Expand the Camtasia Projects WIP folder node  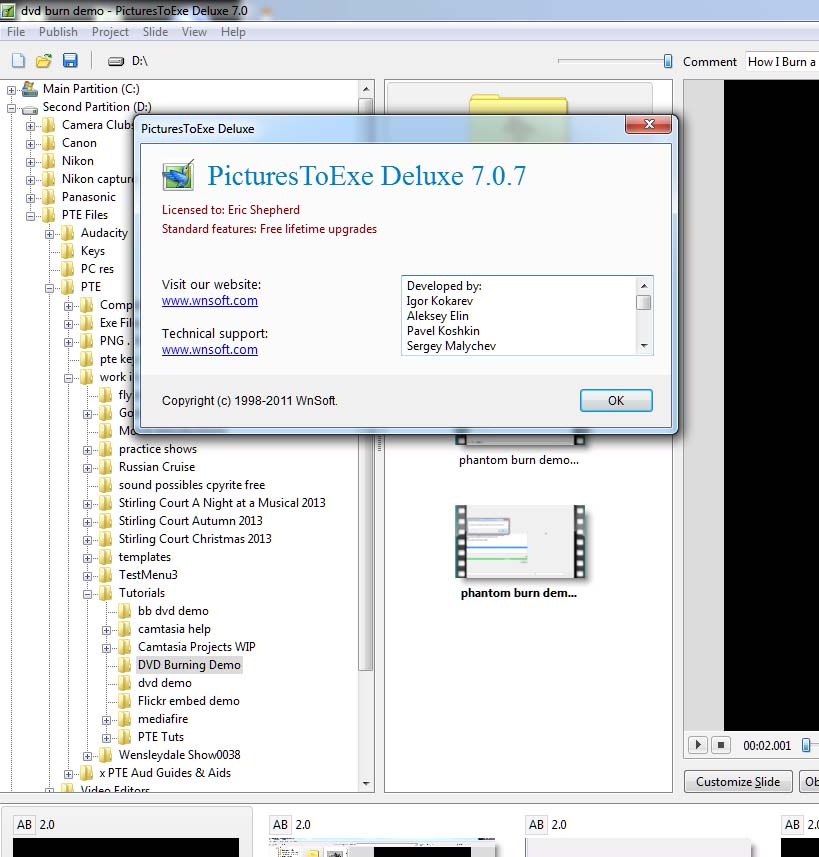[x=107, y=648]
